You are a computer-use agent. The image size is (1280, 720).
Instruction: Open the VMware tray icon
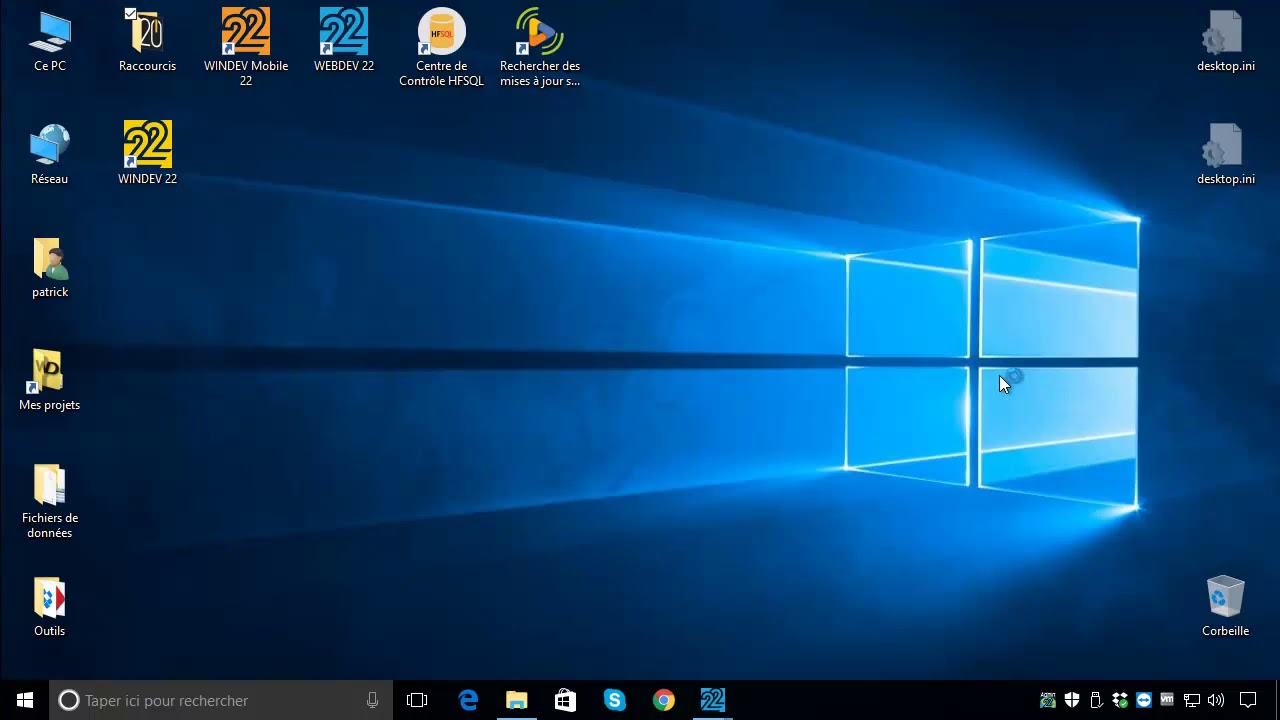pyautogui.click(x=1168, y=700)
